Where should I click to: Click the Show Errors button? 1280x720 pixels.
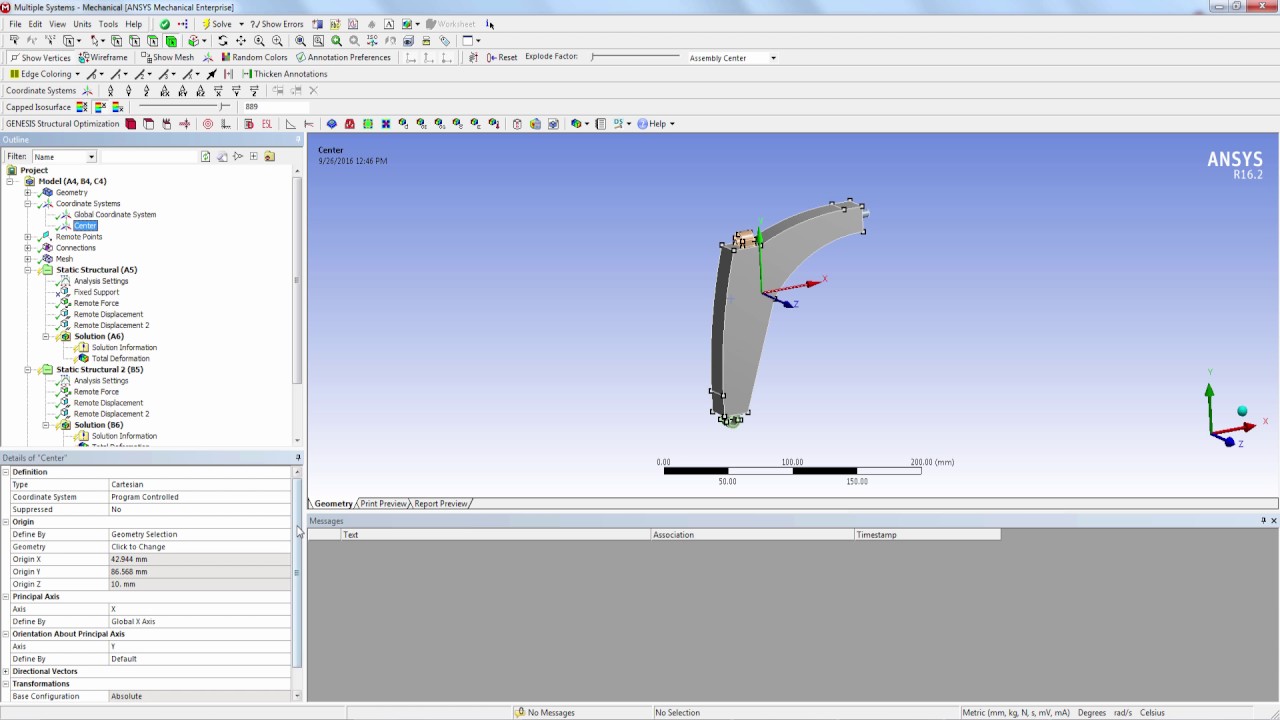(277, 24)
